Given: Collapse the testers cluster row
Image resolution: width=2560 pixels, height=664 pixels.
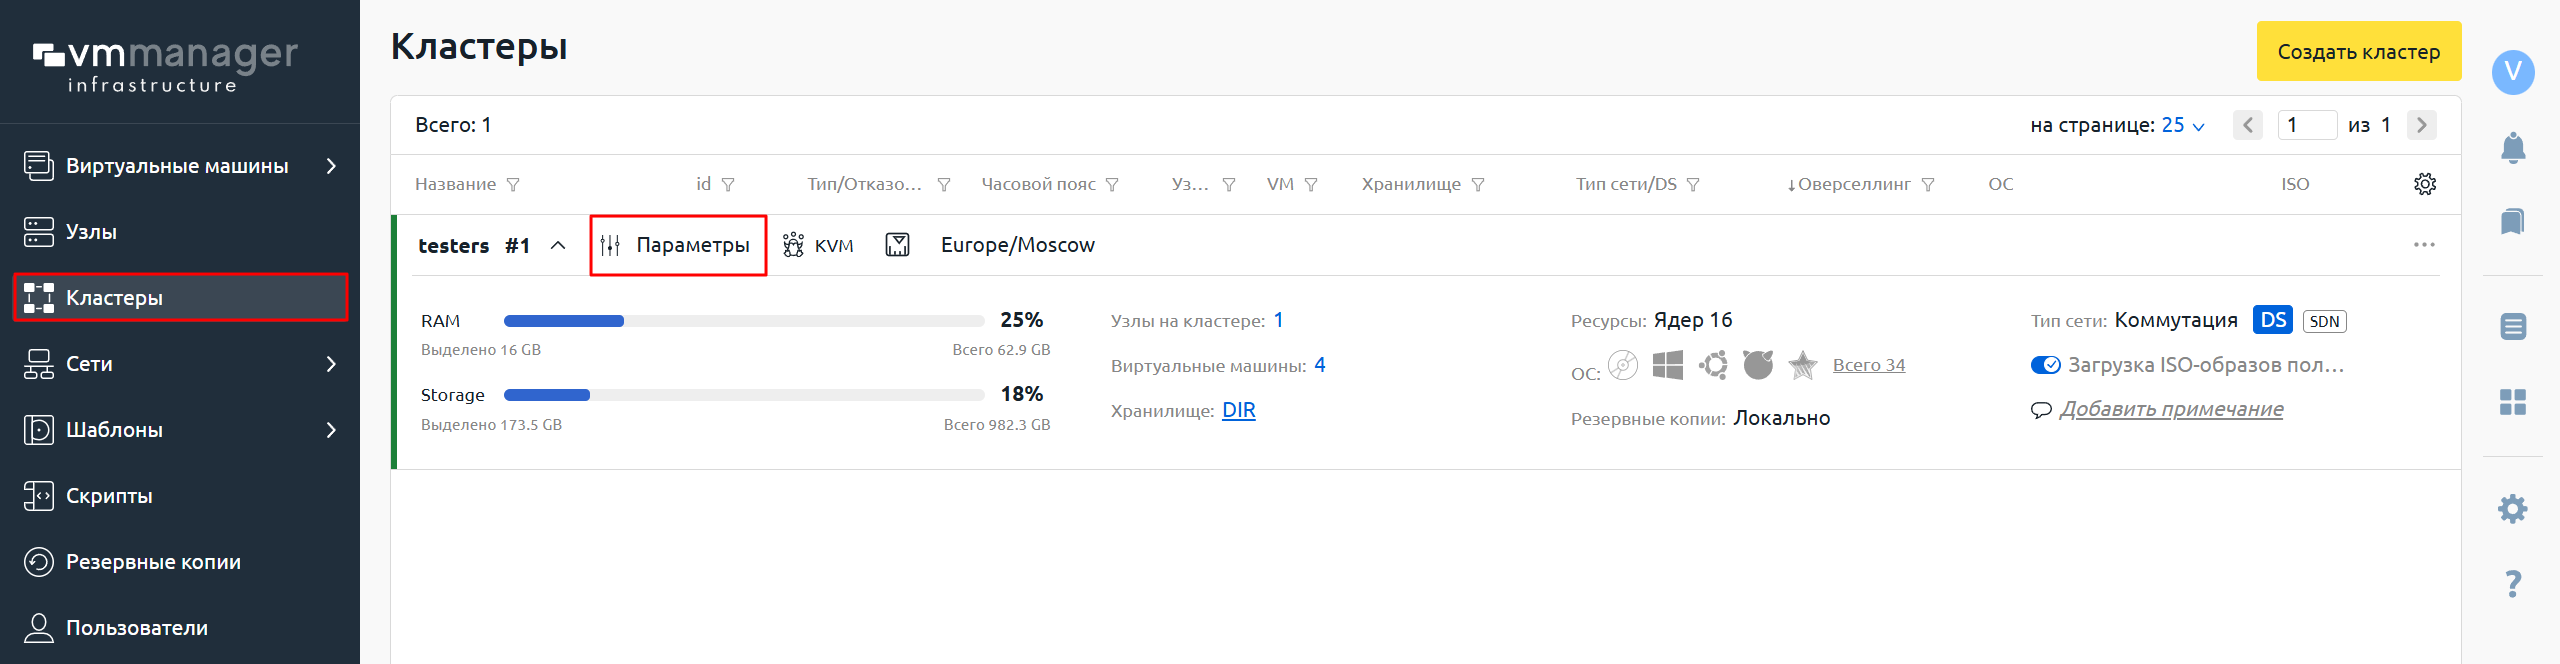Looking at the screenshot, I should [557, 245].
